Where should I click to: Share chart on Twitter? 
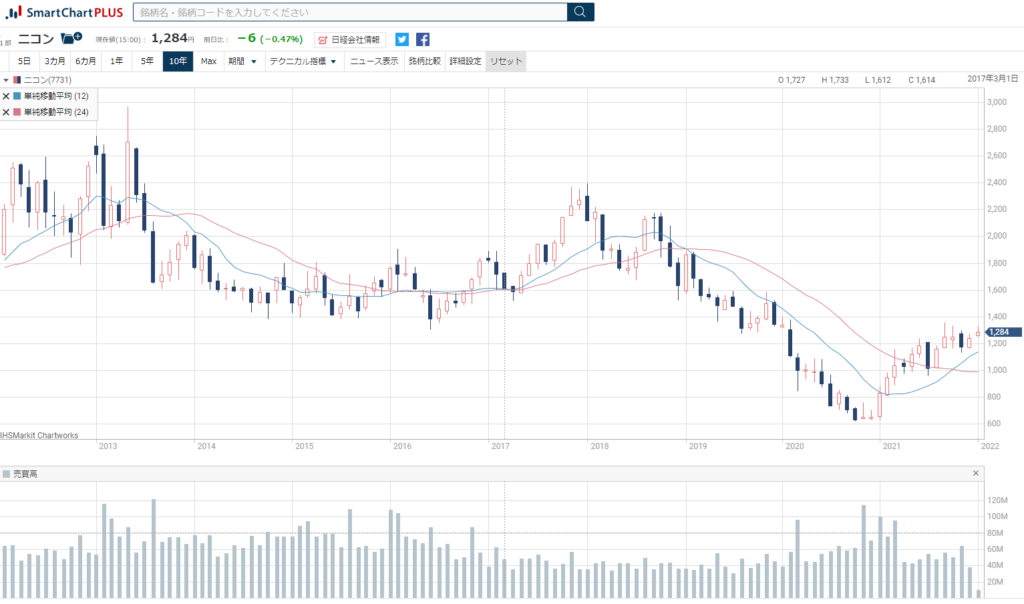pyautogui.click(x=402, y=39)
